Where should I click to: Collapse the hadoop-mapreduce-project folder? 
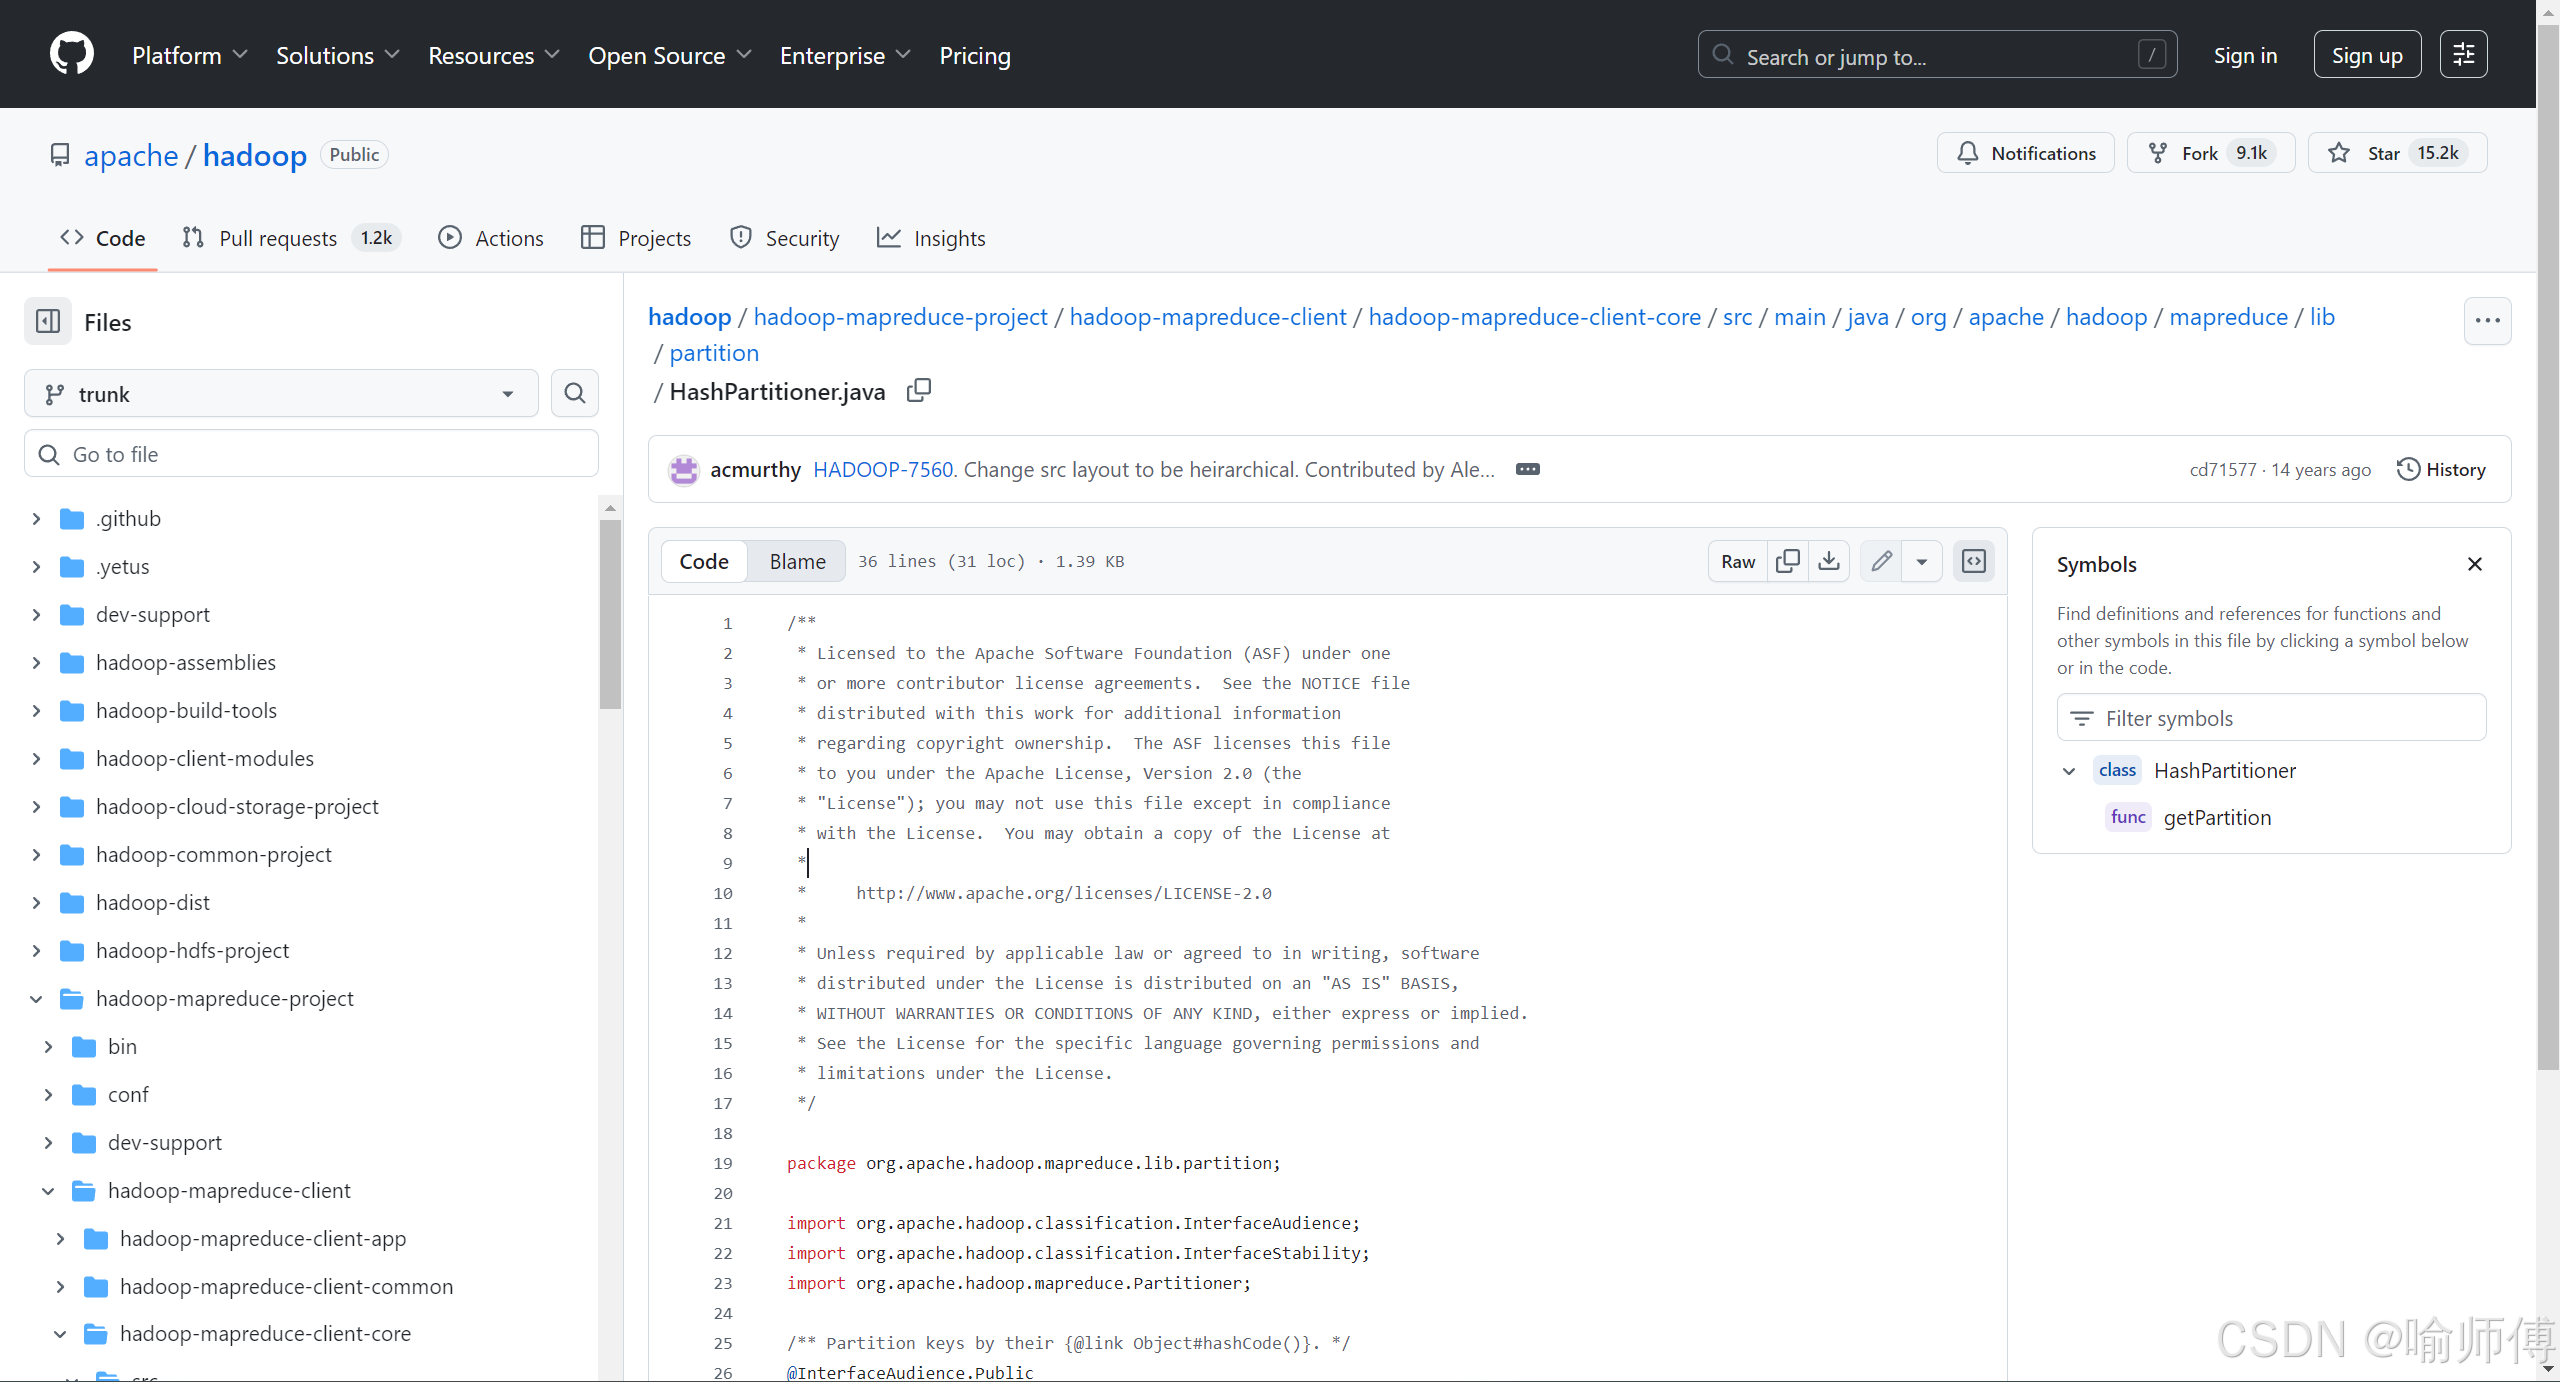tap(36, 998)
